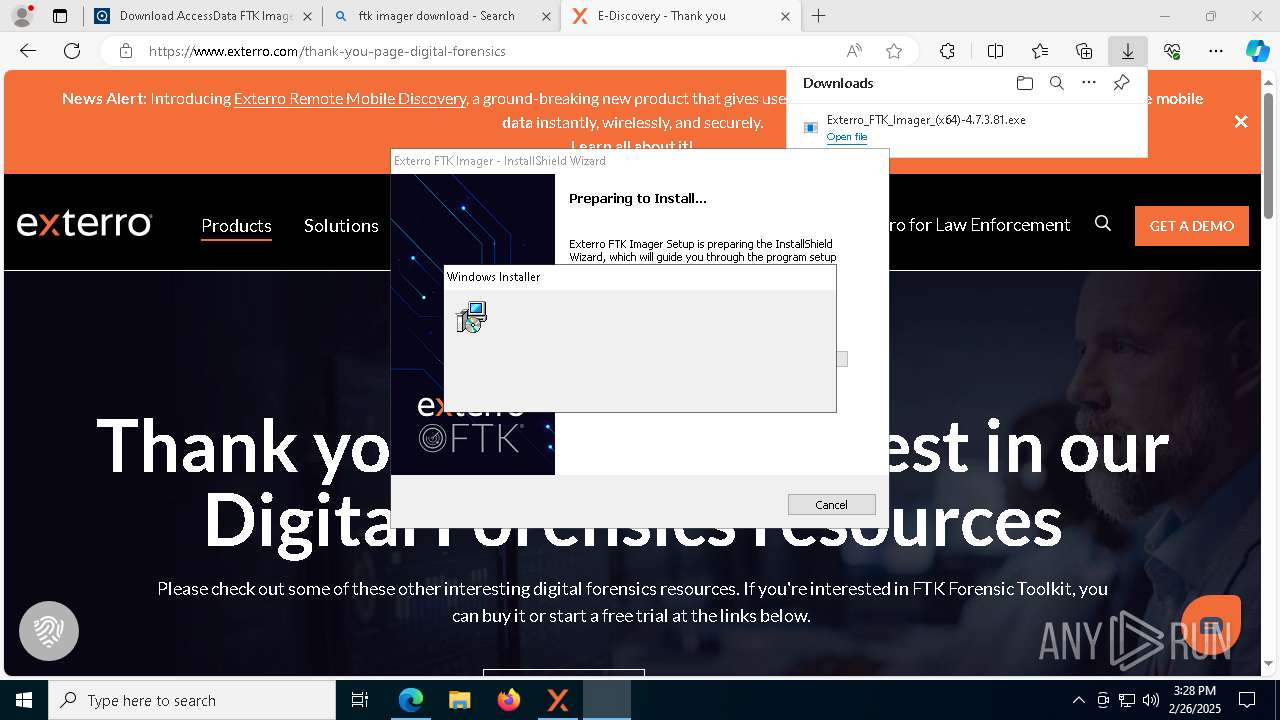Open Collections icon in toolbar
This screenshot has height=720, width=1280.
coord(1084,51)
